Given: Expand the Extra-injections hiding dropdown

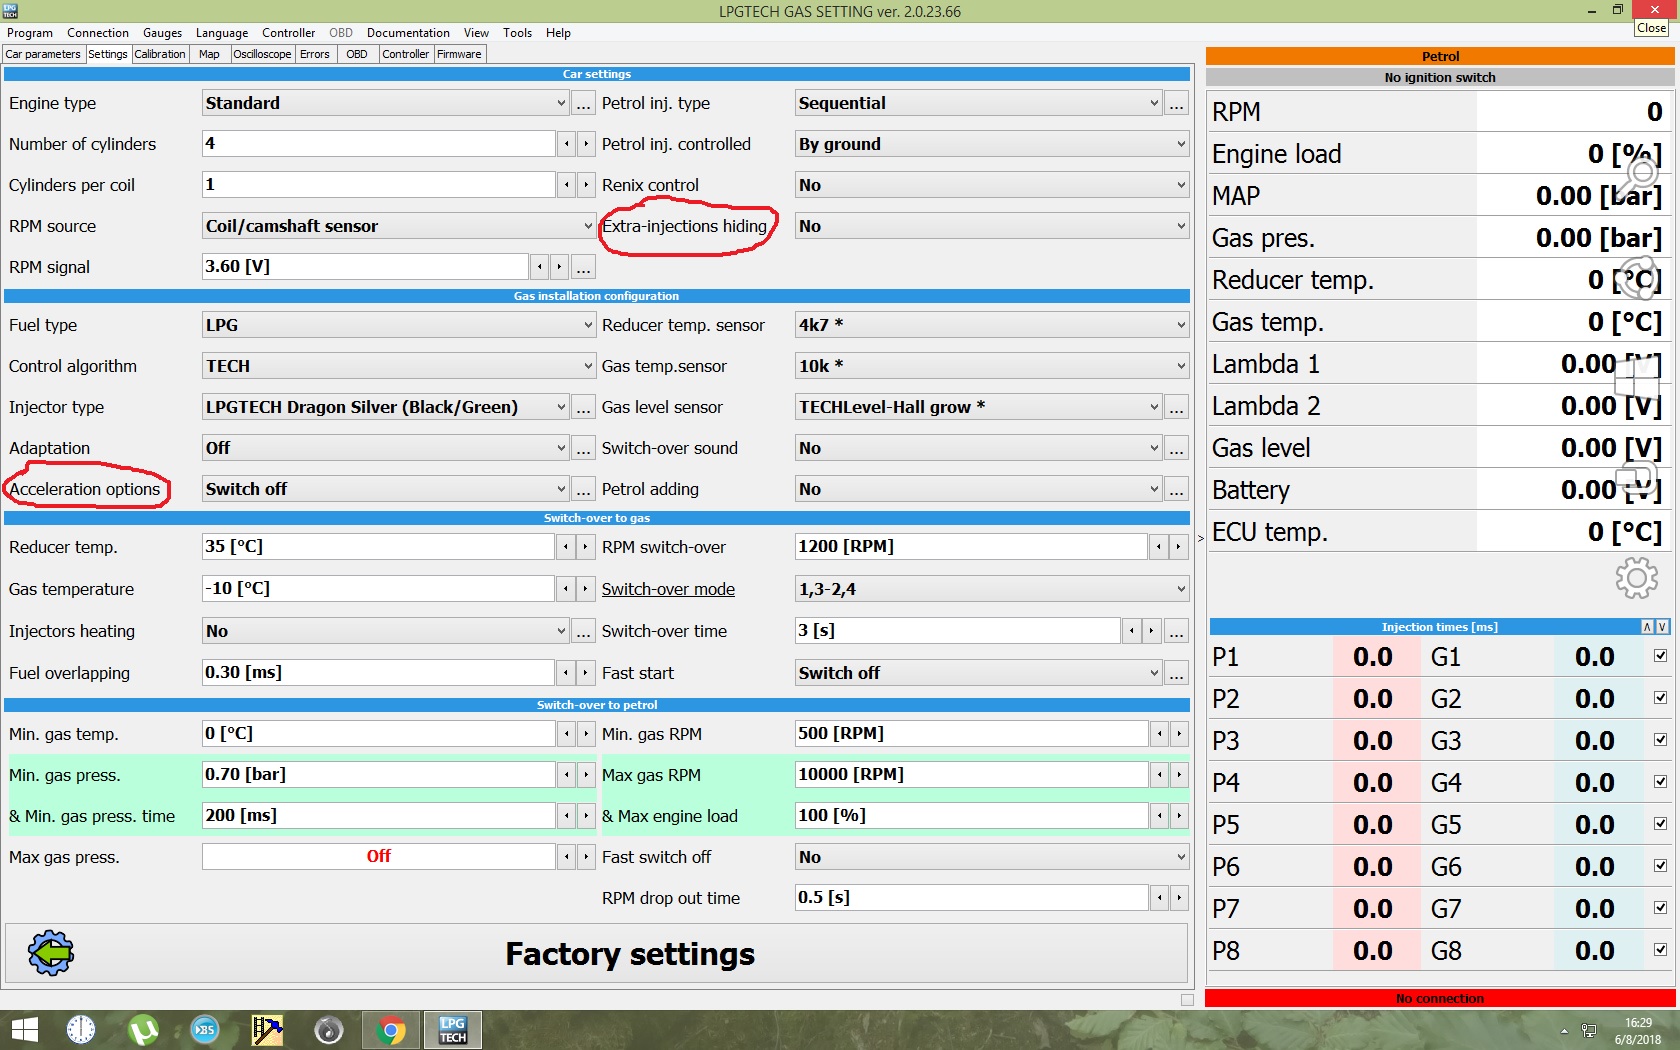Looking at the screenshot, I should (992, 226).
